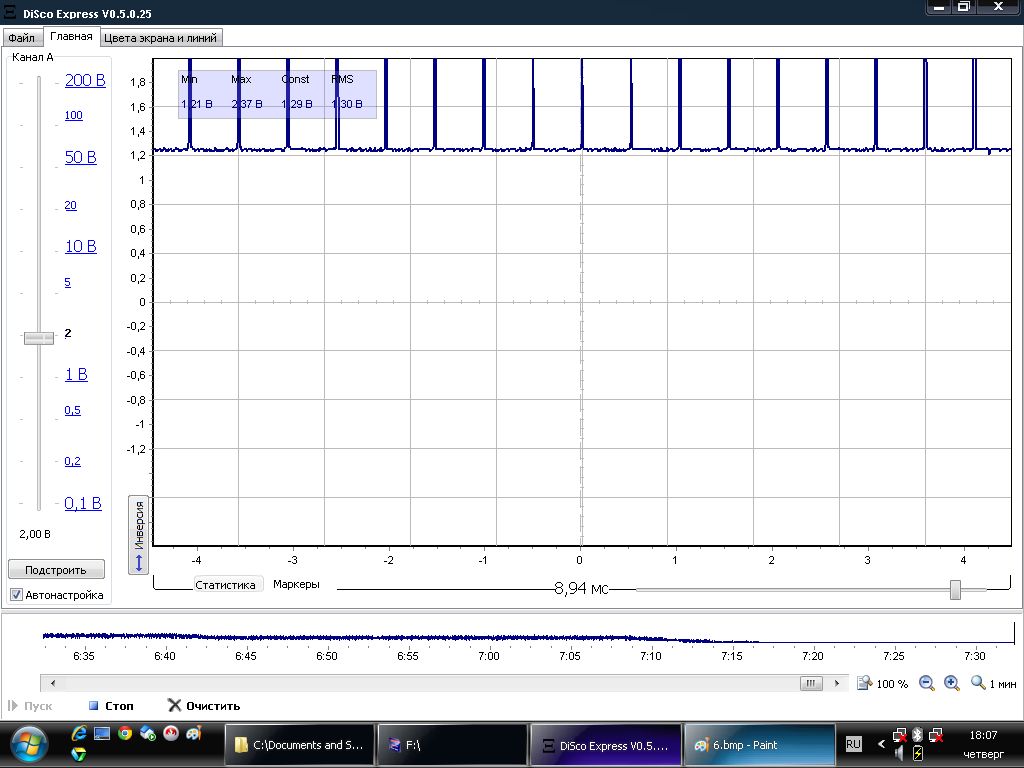
Task: Click the timeline scrollbar right arrow
Action: point(837,684)
